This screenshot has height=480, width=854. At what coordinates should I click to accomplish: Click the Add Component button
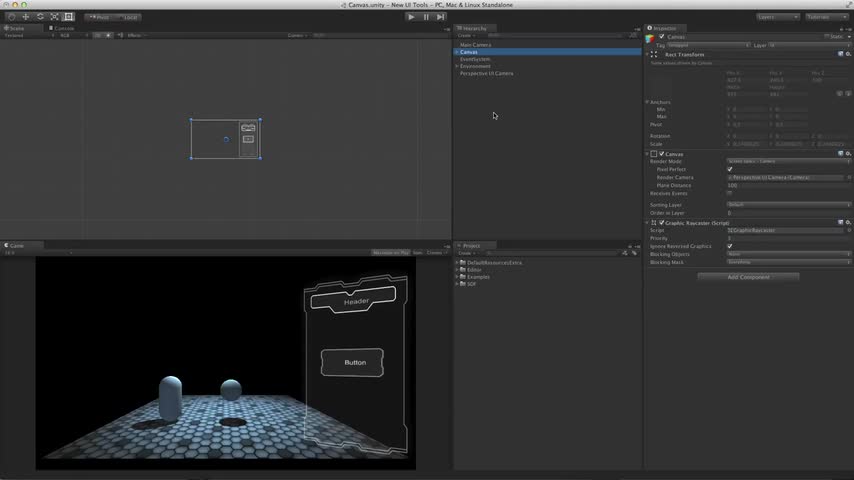pyautogui.click(x=748, y=277)
